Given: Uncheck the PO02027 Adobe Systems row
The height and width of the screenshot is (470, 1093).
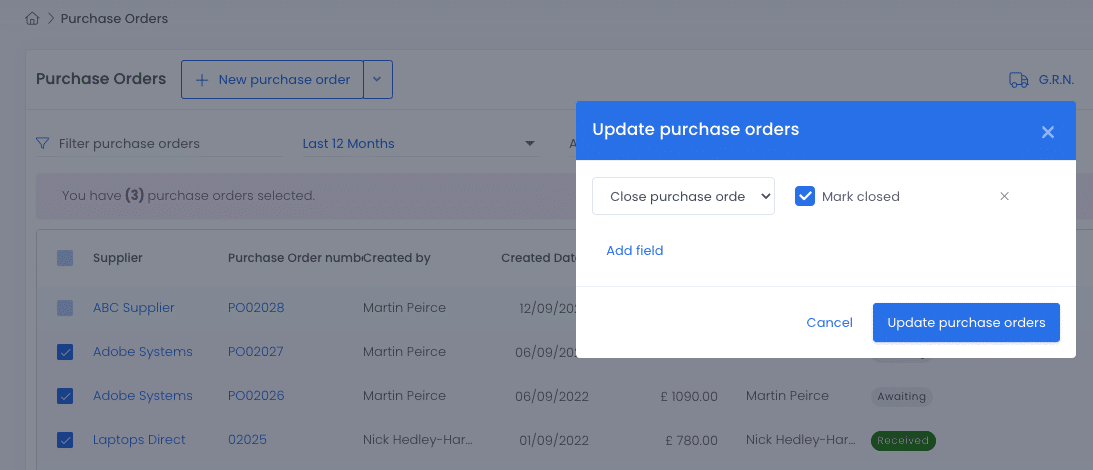Looking at the screenshot, I should click(x=65, y=352).
